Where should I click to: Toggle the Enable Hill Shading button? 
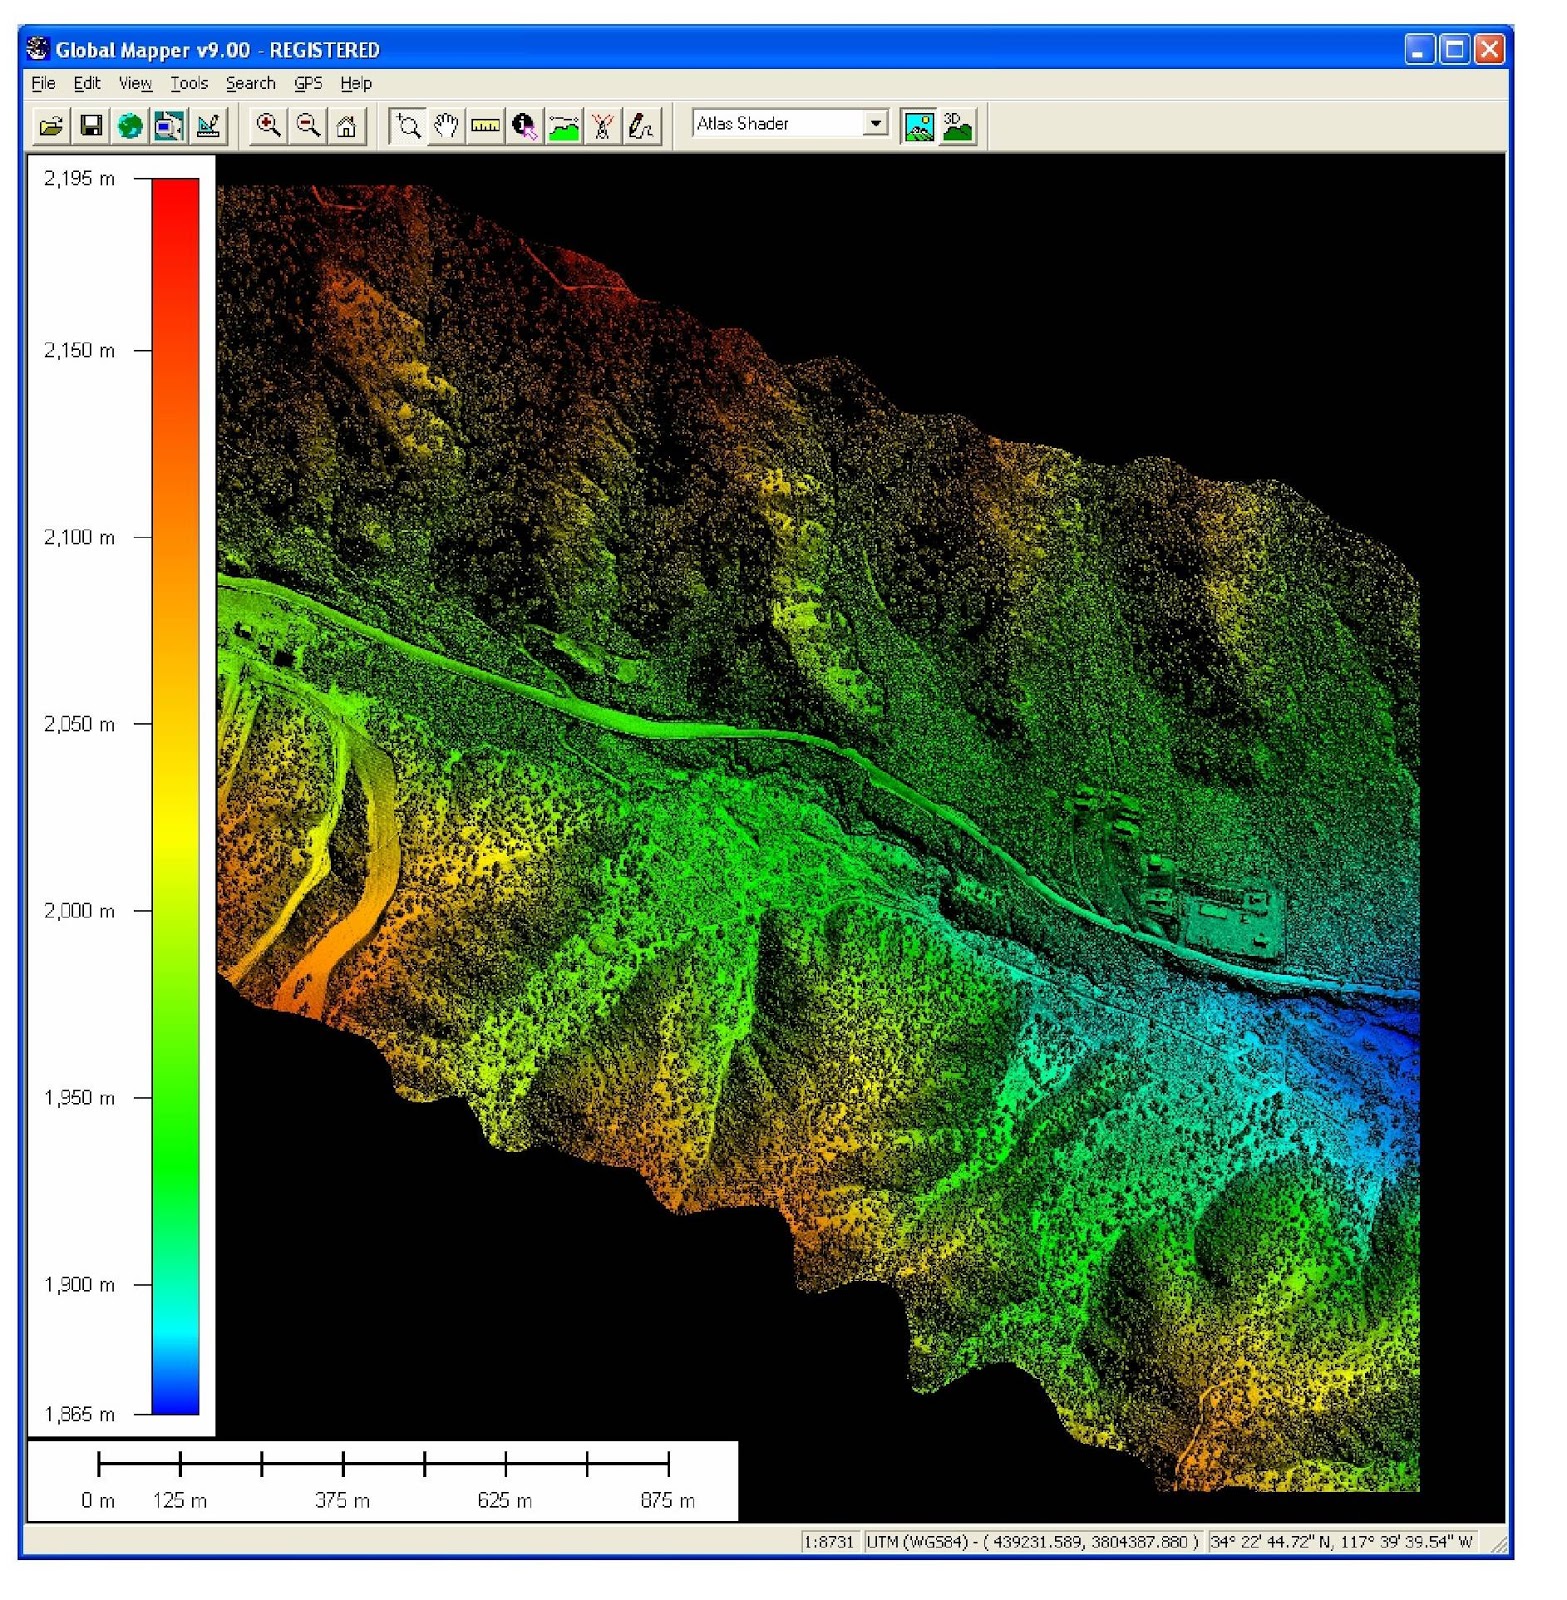coord(919,126)
